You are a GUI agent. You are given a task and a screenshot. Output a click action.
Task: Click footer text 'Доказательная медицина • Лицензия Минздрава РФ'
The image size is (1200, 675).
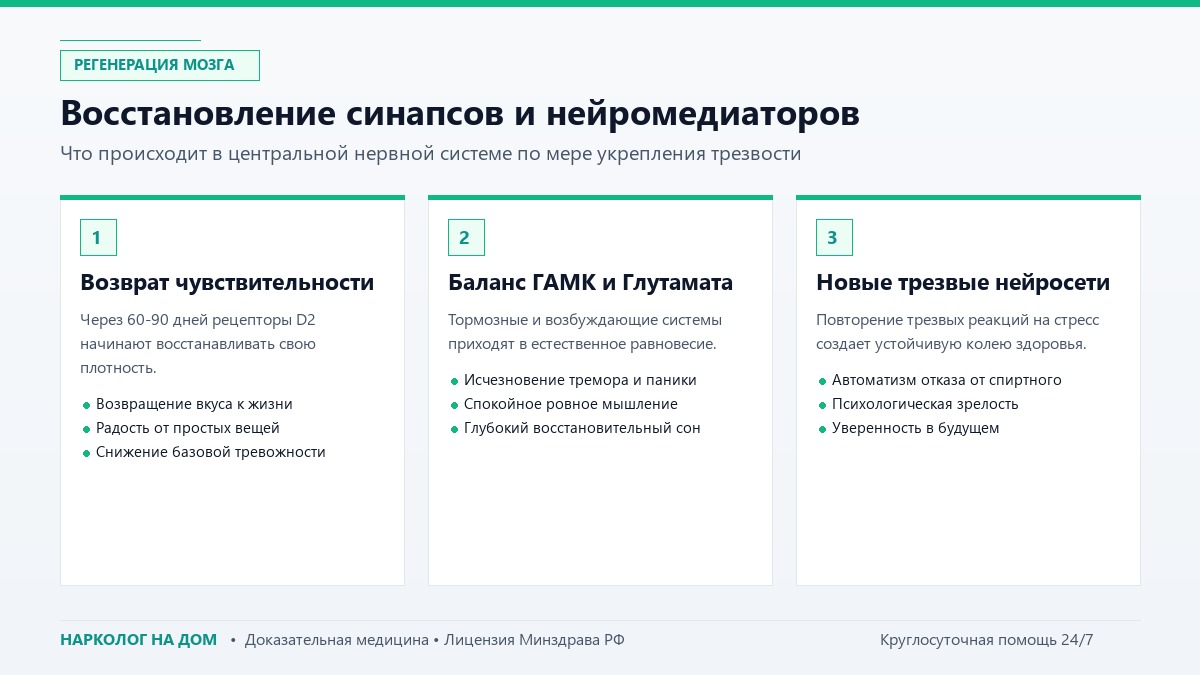click(435, 640)
